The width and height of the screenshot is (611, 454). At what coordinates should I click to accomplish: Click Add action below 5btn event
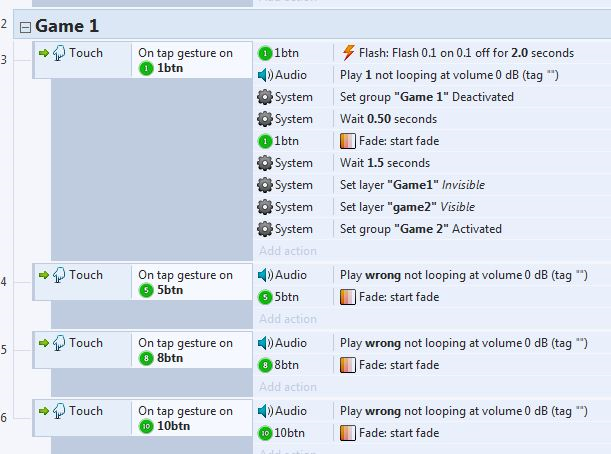point(287,319)
